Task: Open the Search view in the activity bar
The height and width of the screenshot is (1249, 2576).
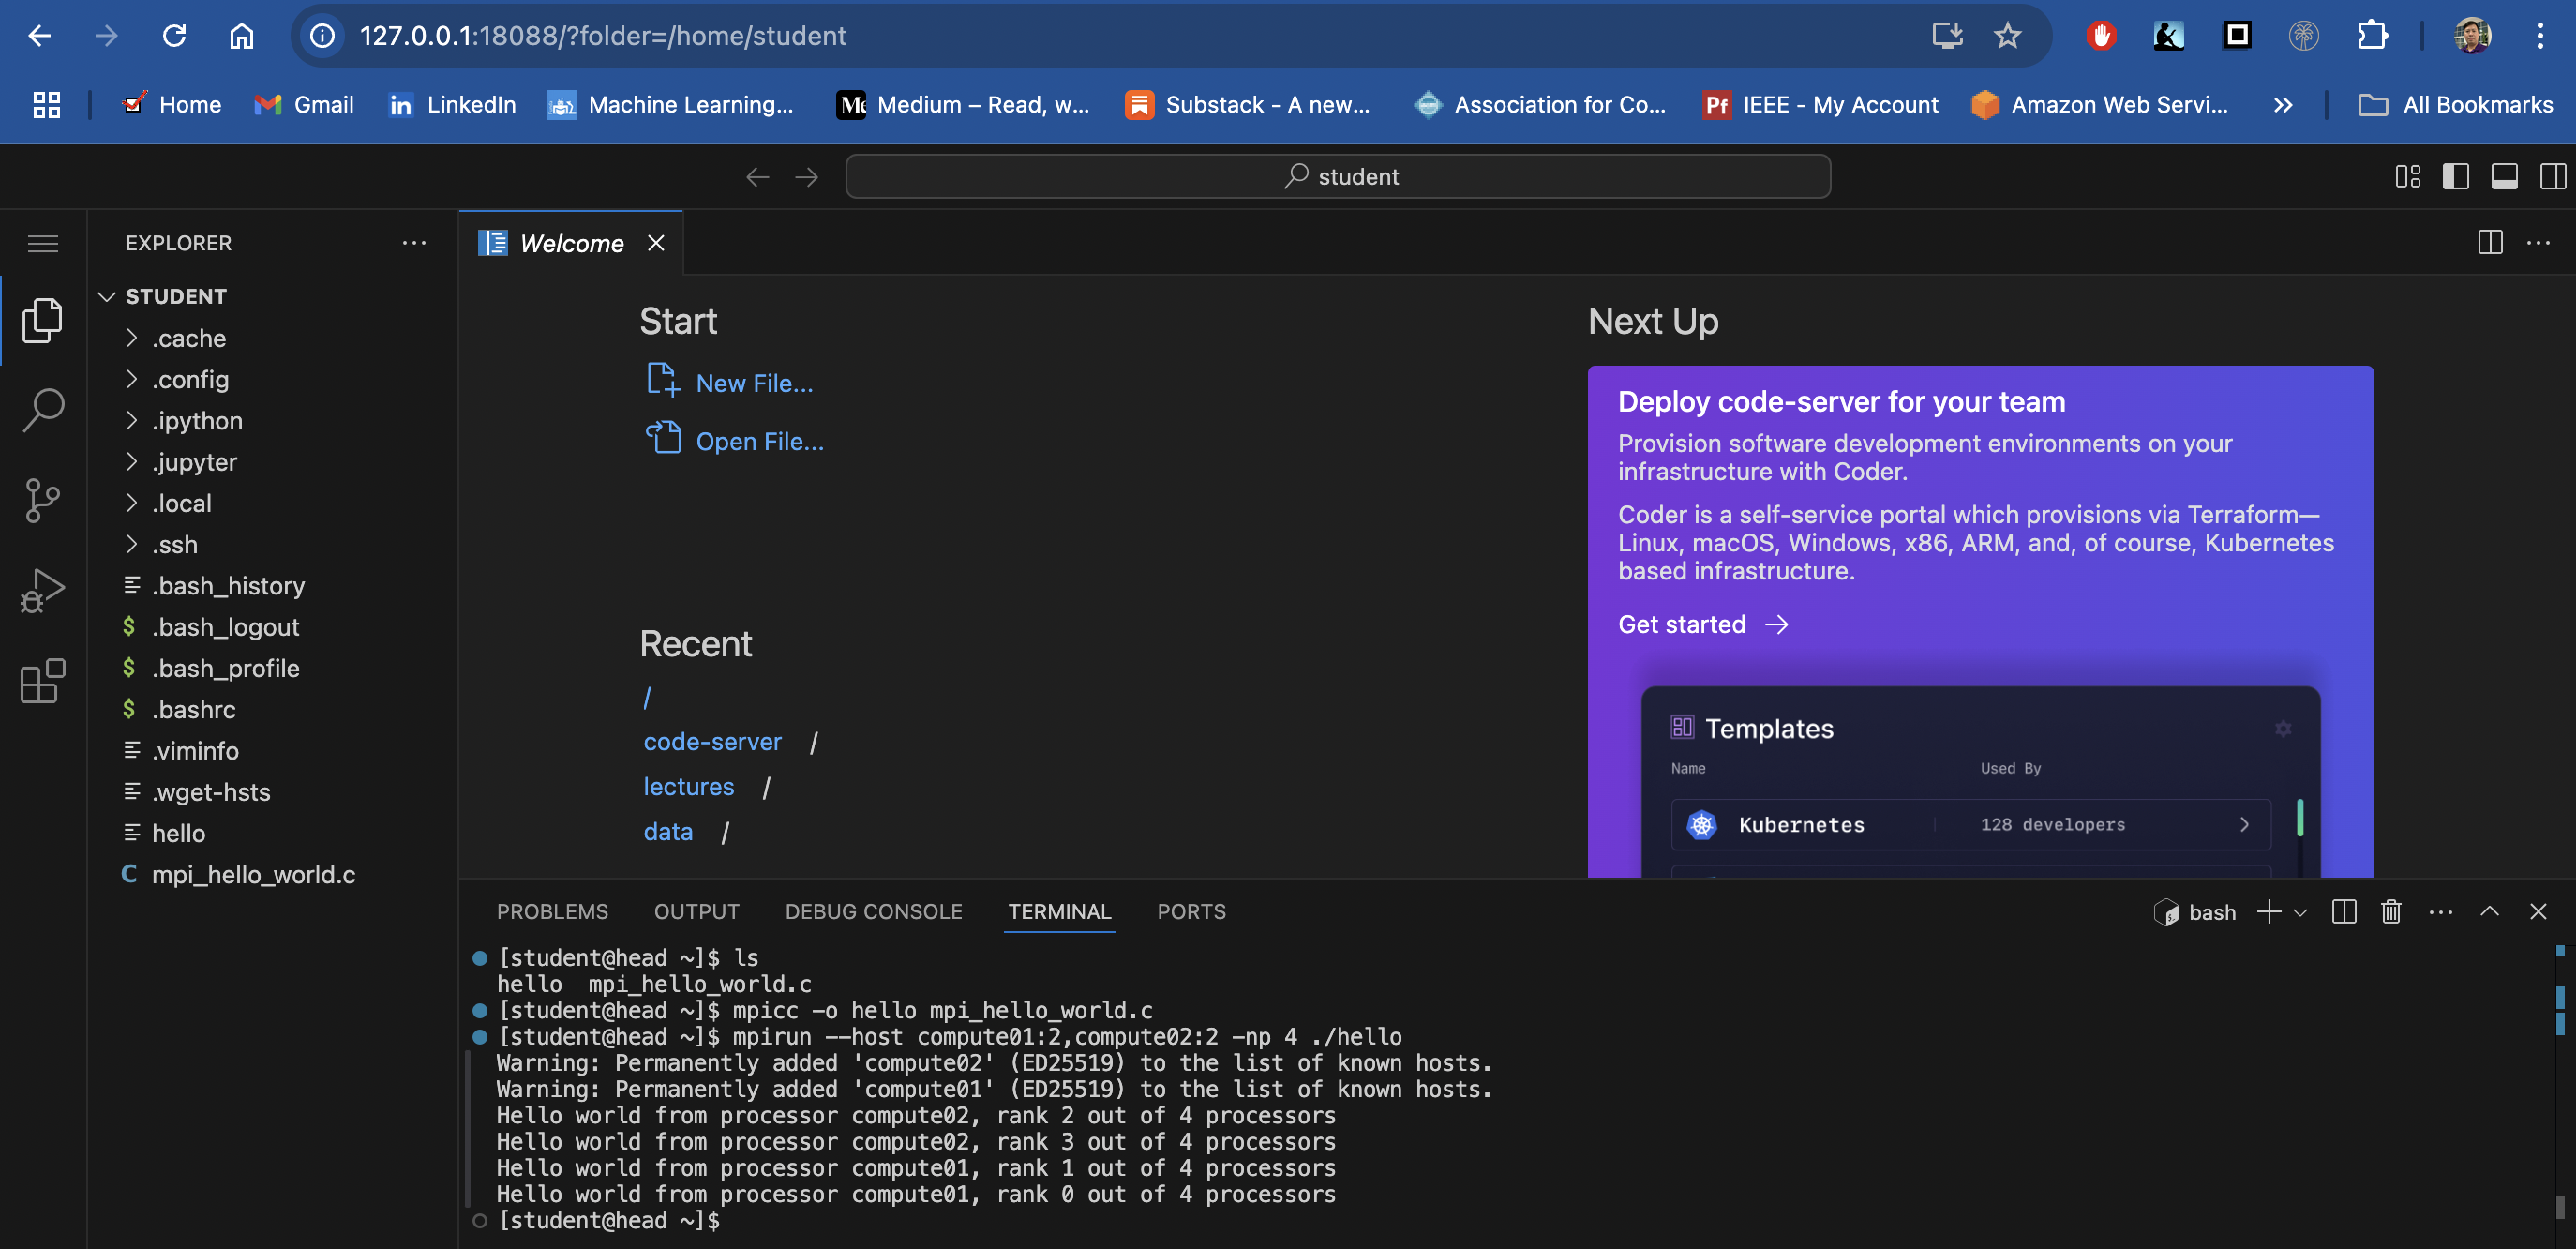Action: pyautogui.click(x=42, y=409)
